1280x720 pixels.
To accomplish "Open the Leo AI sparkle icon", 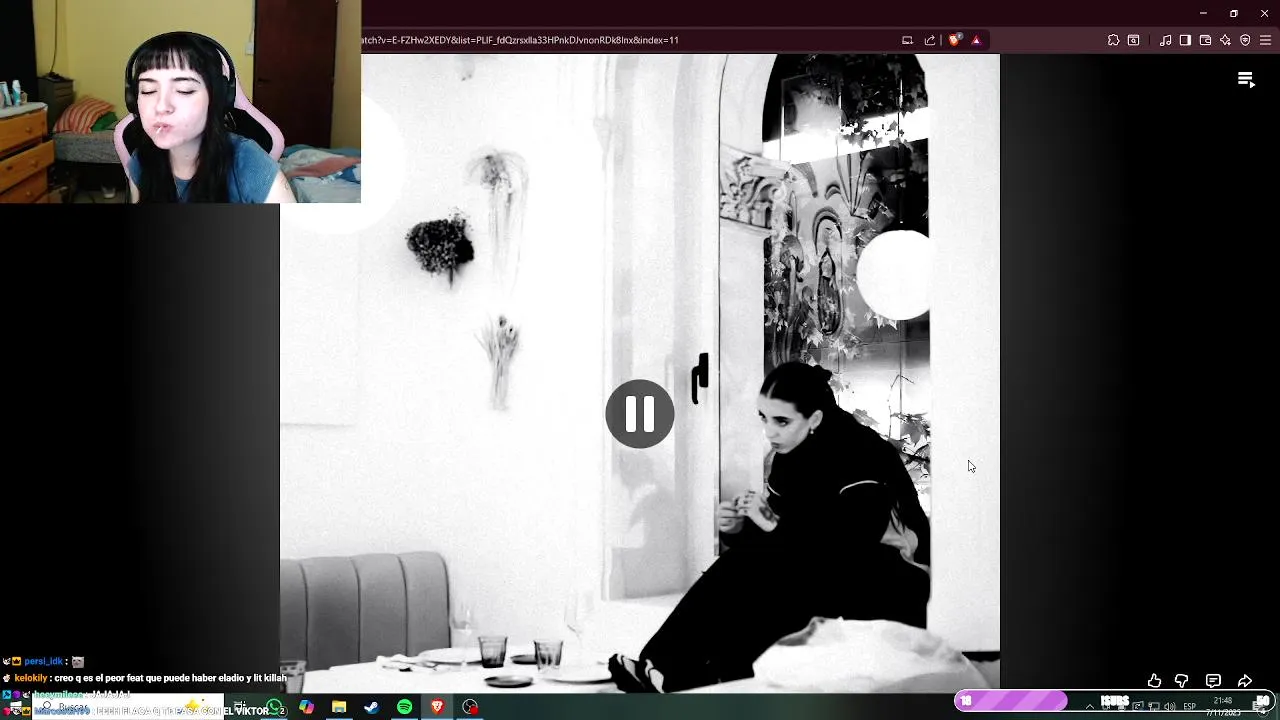I will 1225,40.
